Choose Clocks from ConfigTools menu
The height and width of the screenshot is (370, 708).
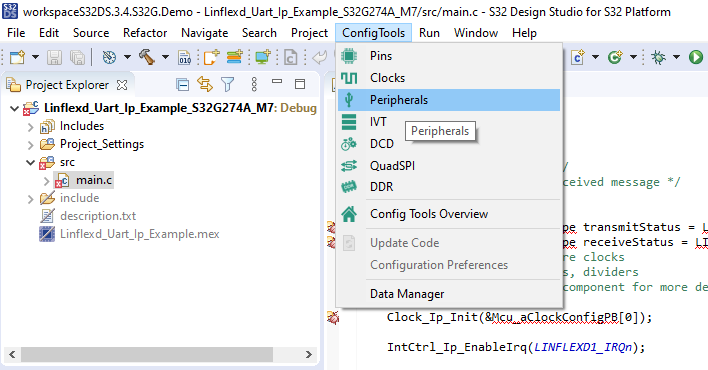pos(449,78)
